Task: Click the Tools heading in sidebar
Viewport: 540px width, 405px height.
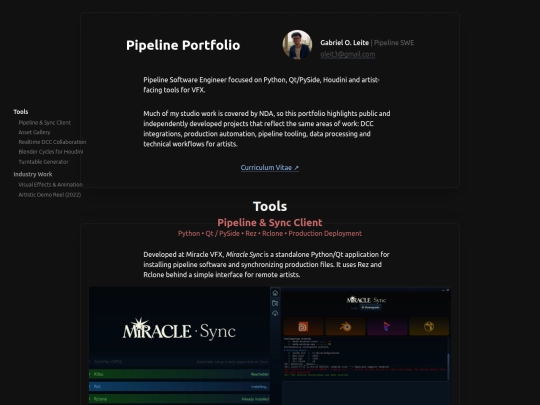Action: 21,112
